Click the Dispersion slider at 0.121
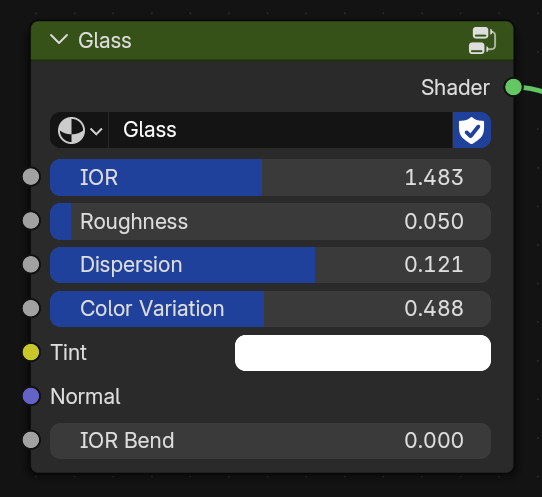Image resolution: width=542 pixels, height=497 pixels. click(270, 265)
